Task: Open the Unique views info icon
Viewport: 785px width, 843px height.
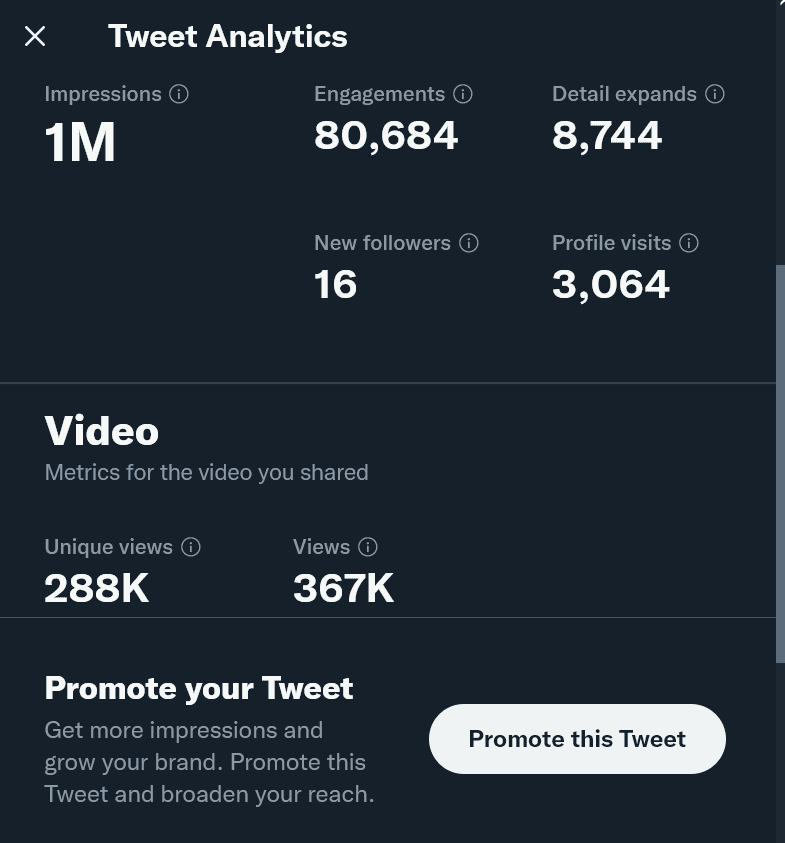Action: pyautogui.click(x=191, y=547)
